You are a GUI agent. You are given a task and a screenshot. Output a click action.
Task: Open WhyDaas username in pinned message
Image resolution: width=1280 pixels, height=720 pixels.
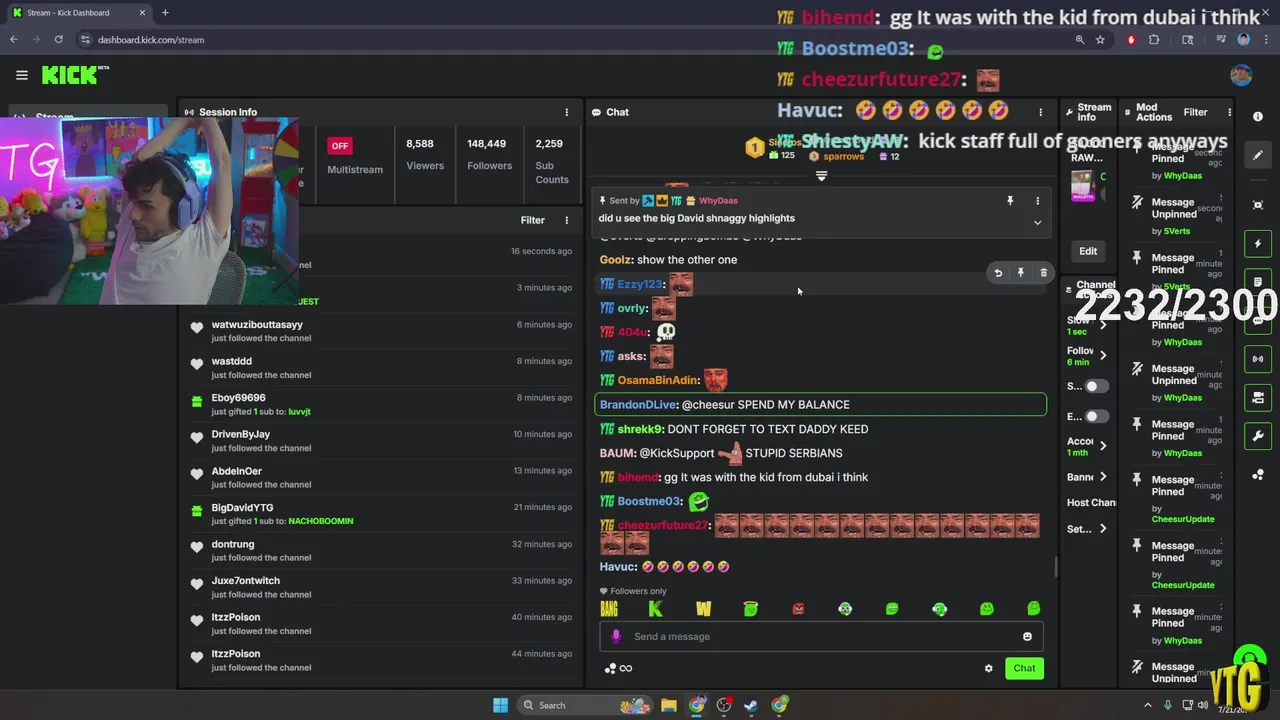[718, 201]
